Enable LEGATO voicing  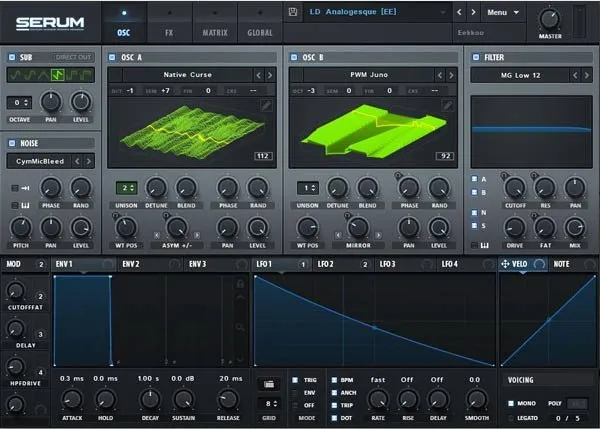click(x=511, y=418)
